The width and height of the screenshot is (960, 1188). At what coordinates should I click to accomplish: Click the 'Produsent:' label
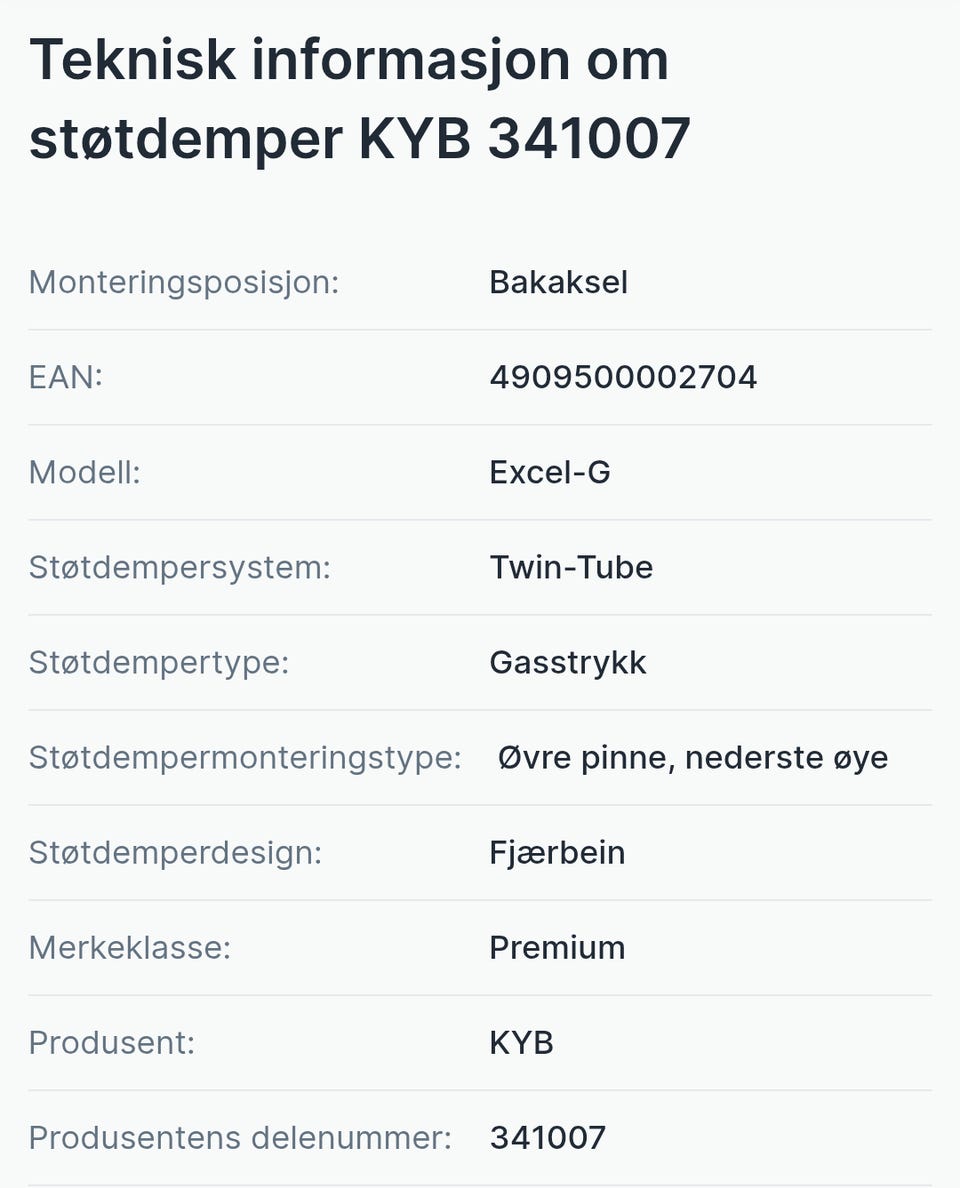[112, 1042]
